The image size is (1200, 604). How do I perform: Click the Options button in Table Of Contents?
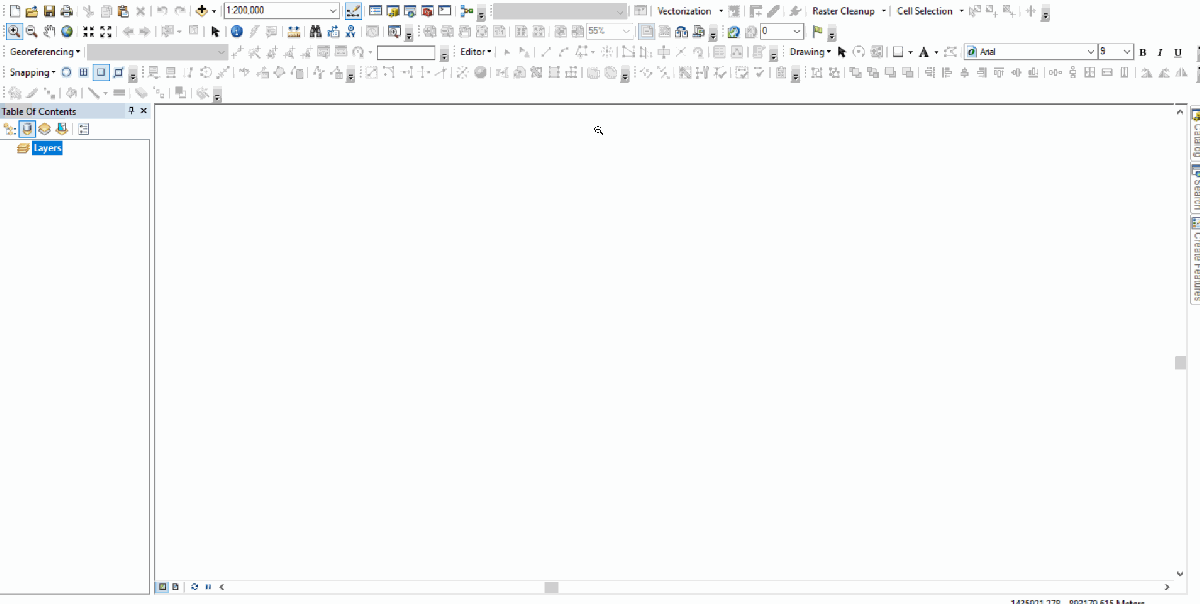pyautogui.click(x=84, y=129)
